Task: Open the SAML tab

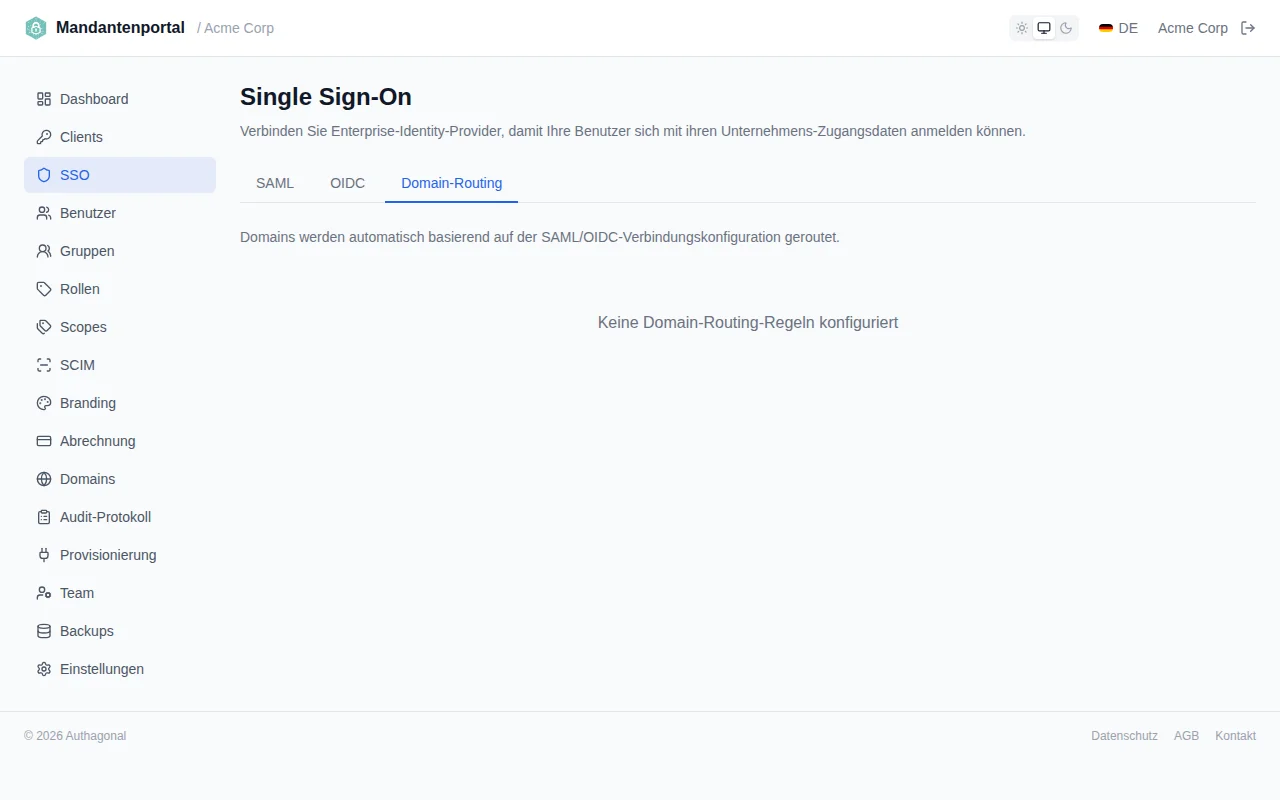Action: point(275,183)
